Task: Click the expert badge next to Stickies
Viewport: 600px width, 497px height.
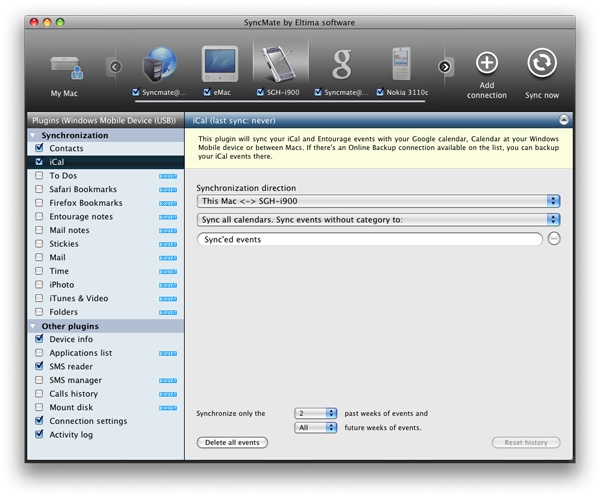Action: point(168,244)
